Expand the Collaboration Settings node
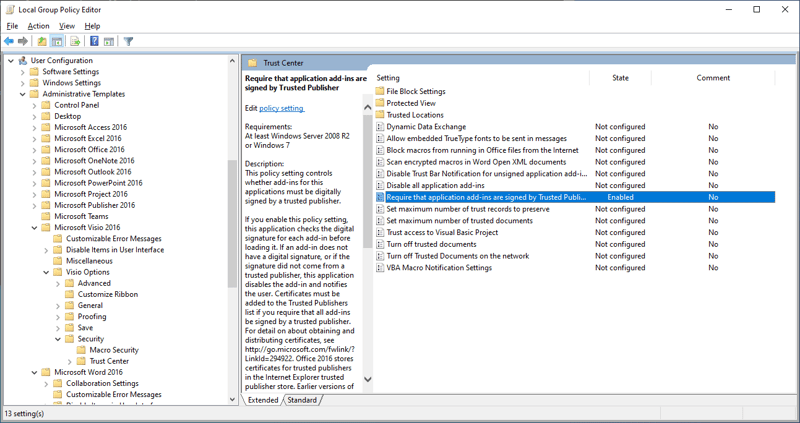The height and width of the screenshot is (423, 800). click(x=46, y=384)
